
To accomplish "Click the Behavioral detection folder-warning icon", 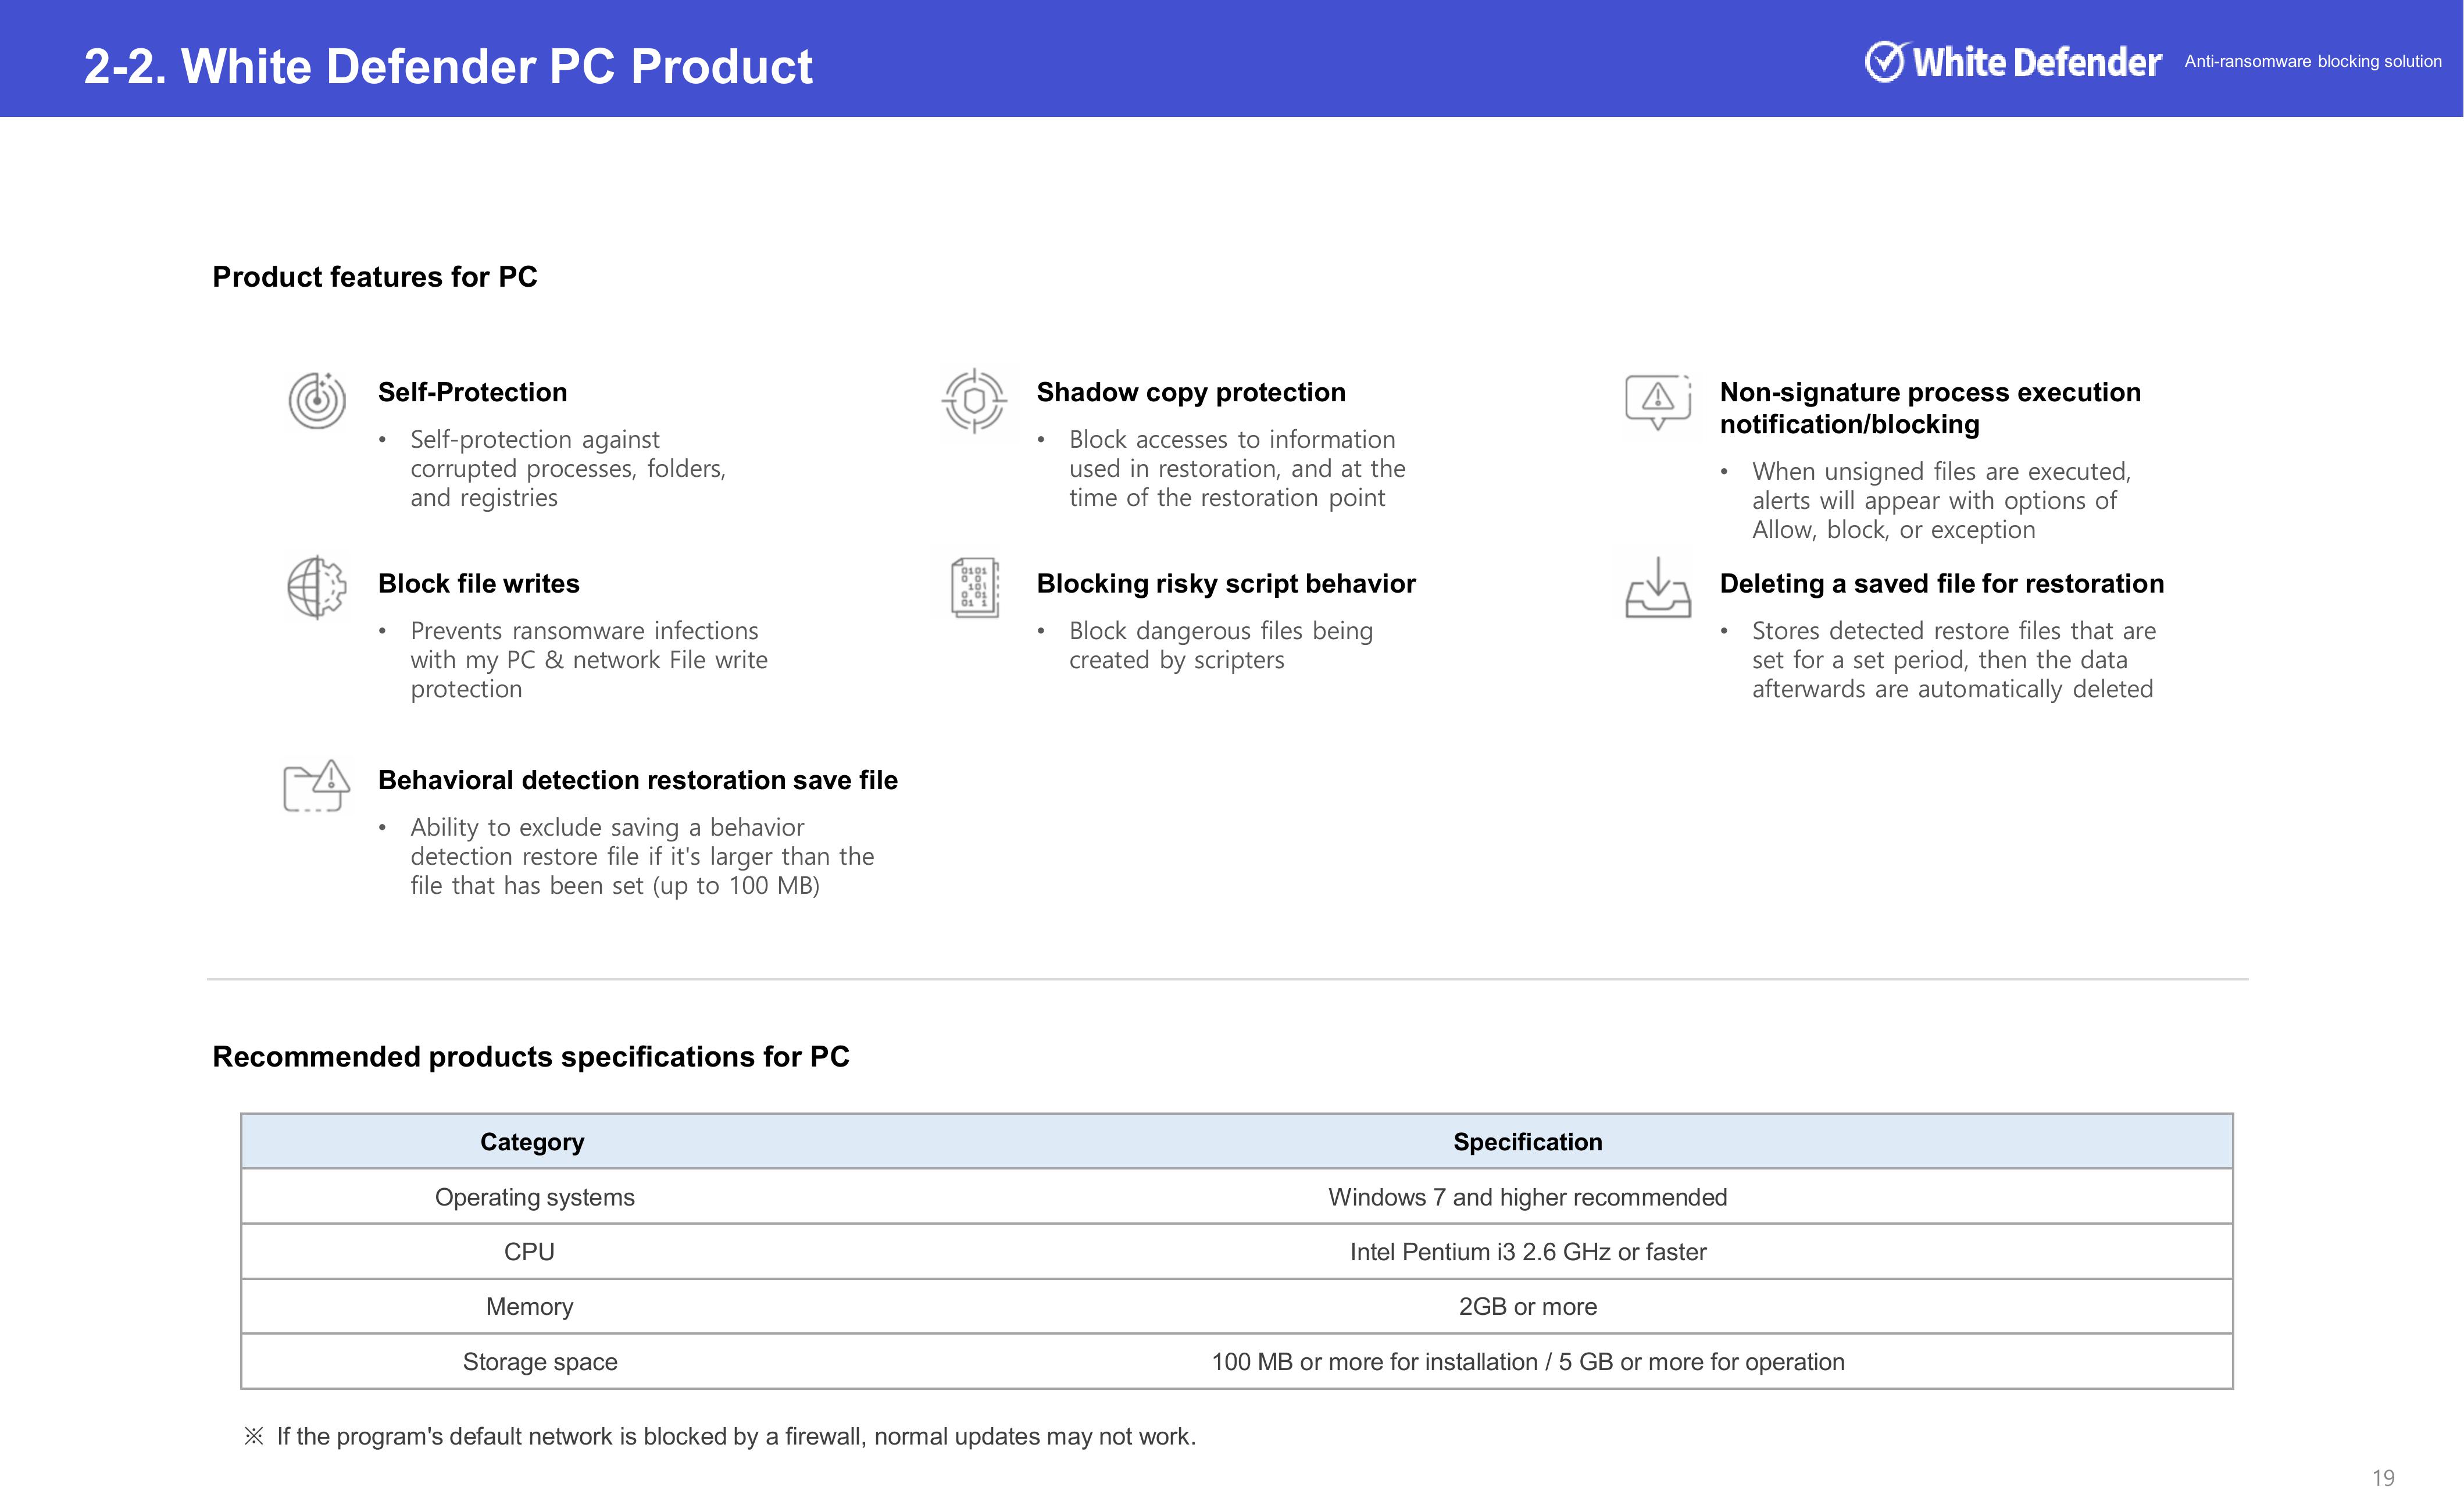I will tap(317, 786).
